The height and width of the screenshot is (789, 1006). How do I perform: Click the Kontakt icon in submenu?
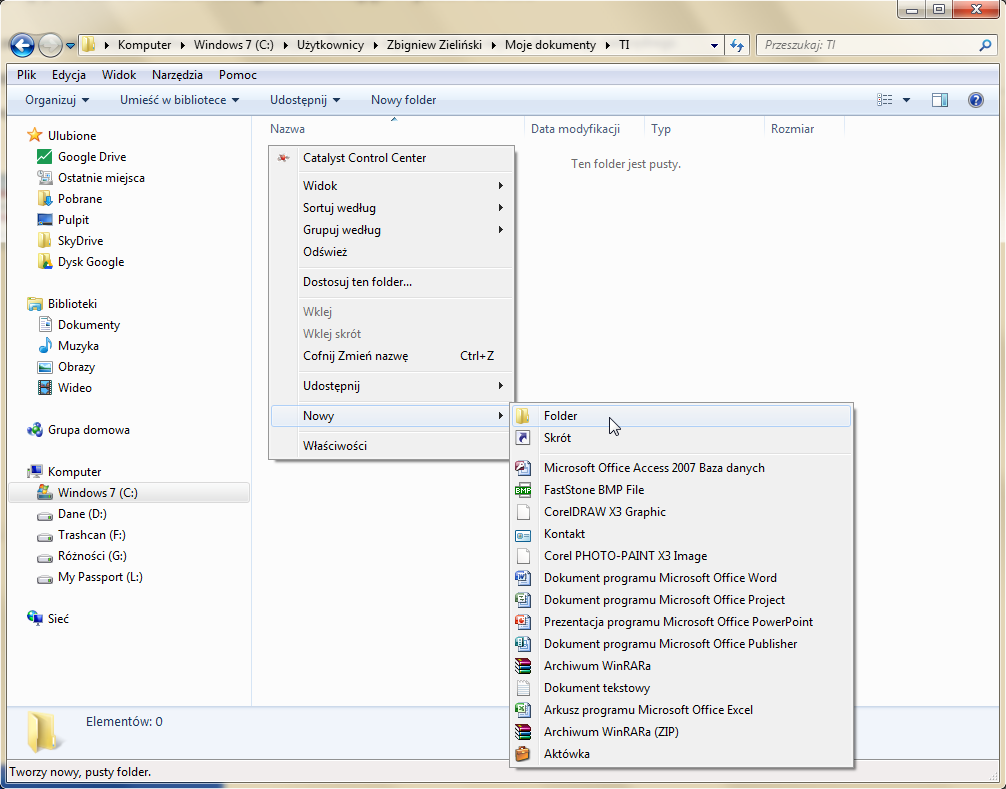click(x=523, y=534)
